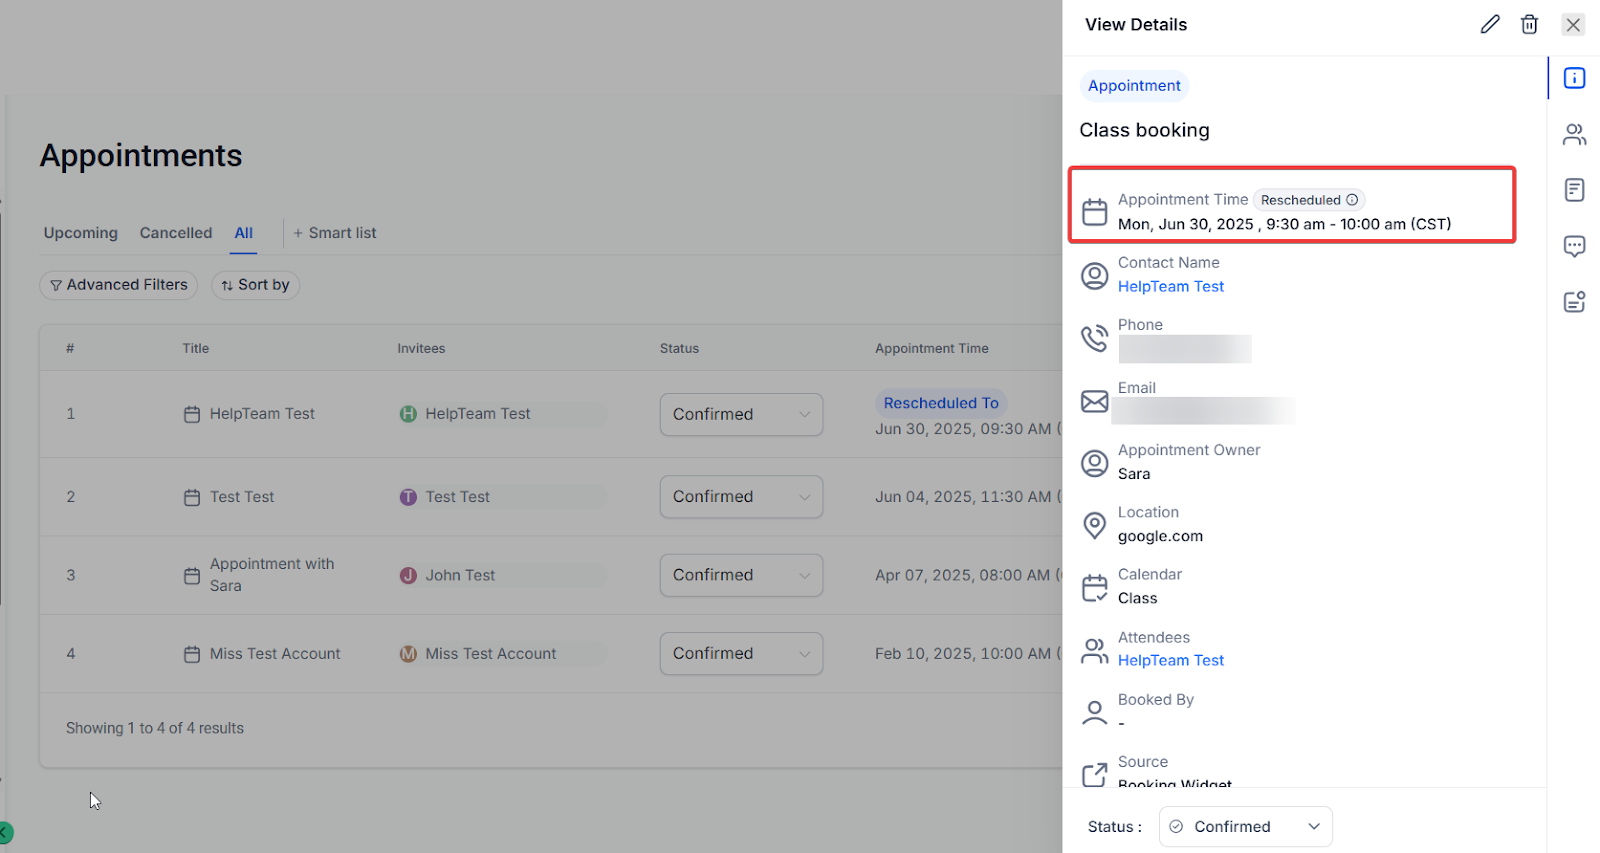The image size is (1600, 853).
Task: Expand the status dropdown for Test Test row
Action: [741, 497]
